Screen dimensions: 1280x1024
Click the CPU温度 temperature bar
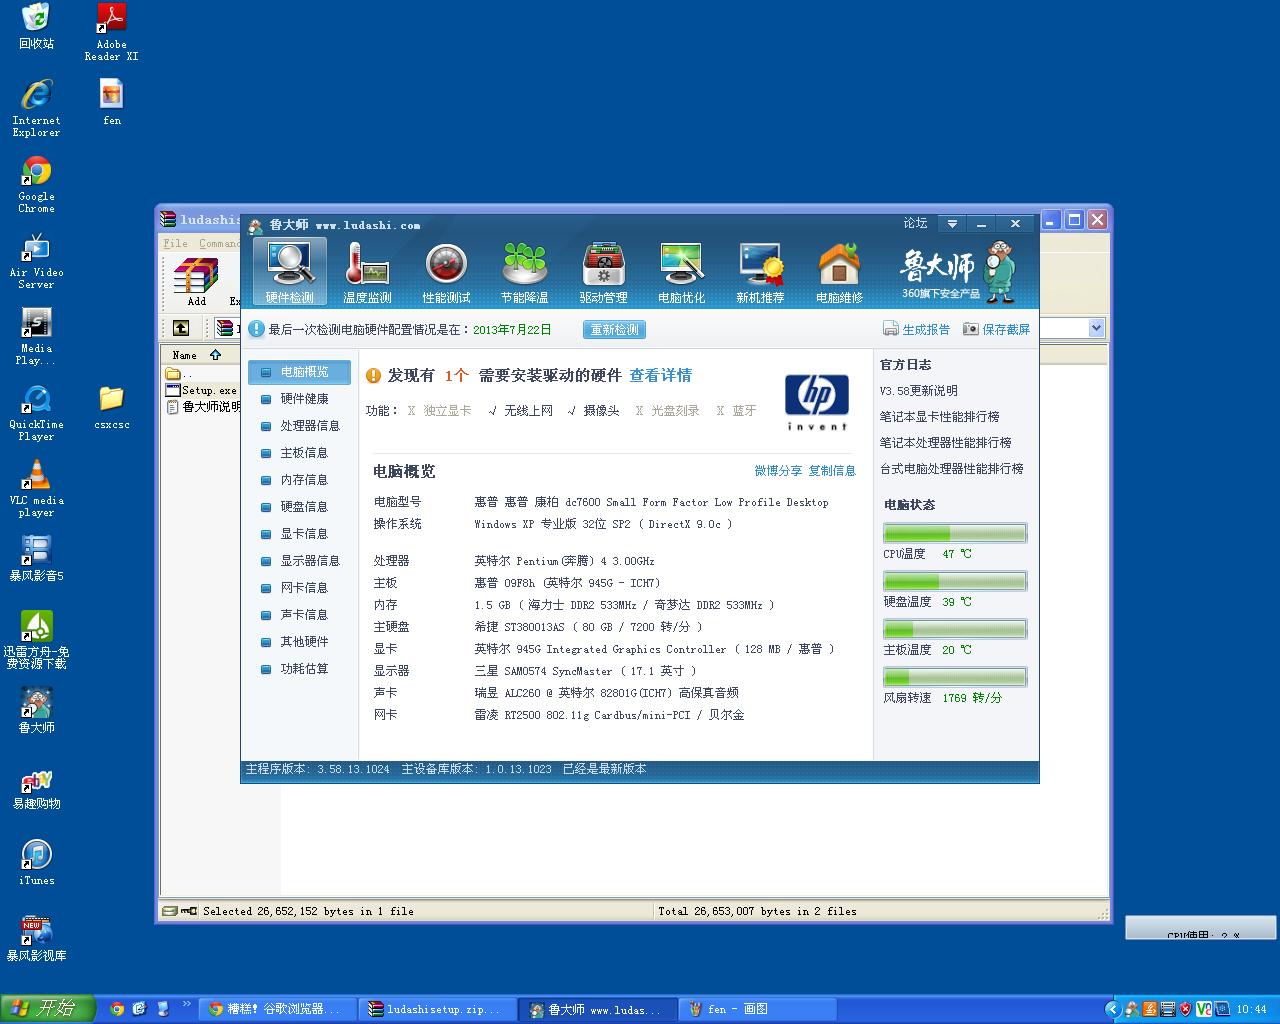[x=954, y=533]
